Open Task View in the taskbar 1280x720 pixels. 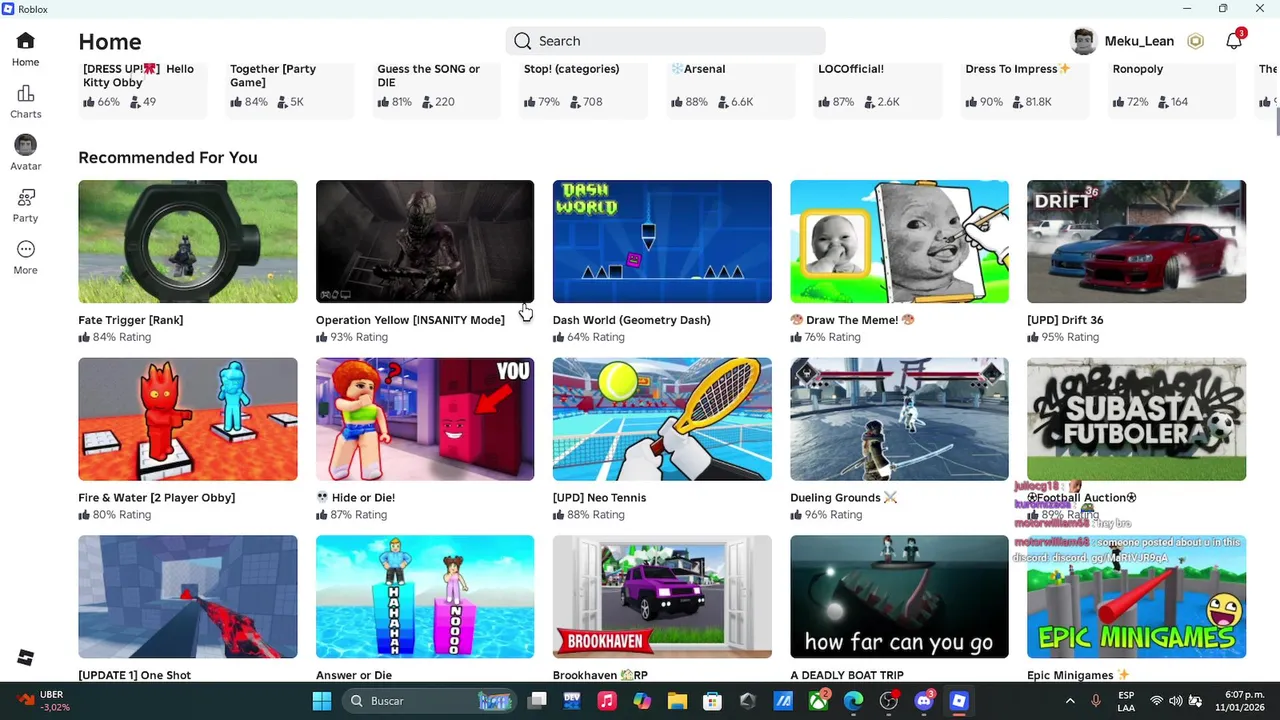coord(538,701)
